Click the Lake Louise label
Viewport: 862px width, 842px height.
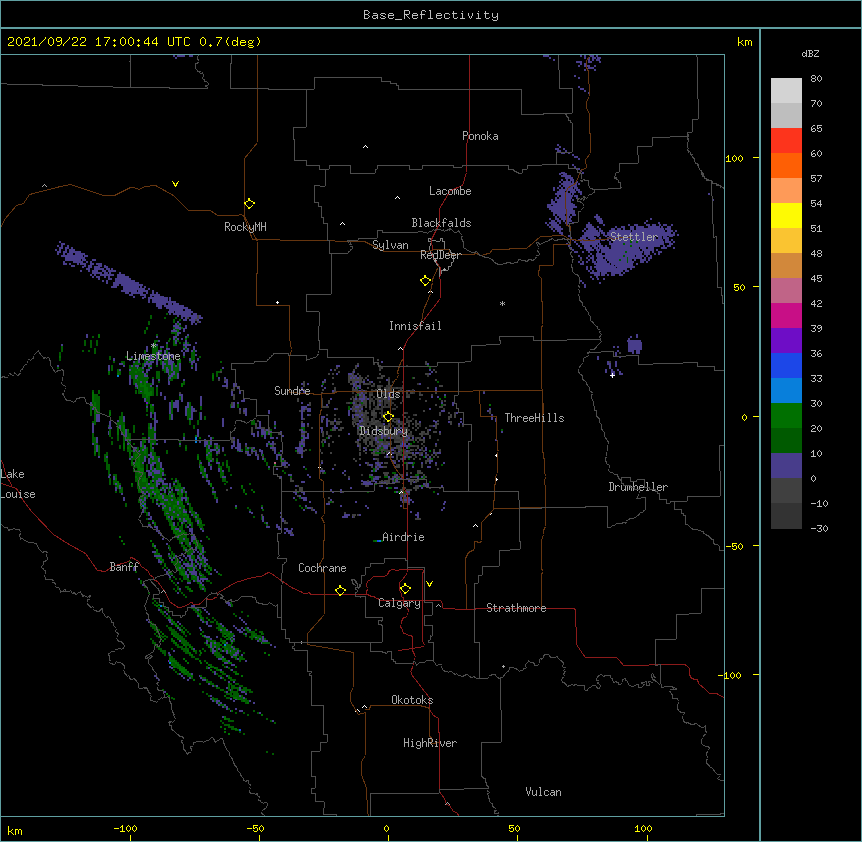click(18, 484)
